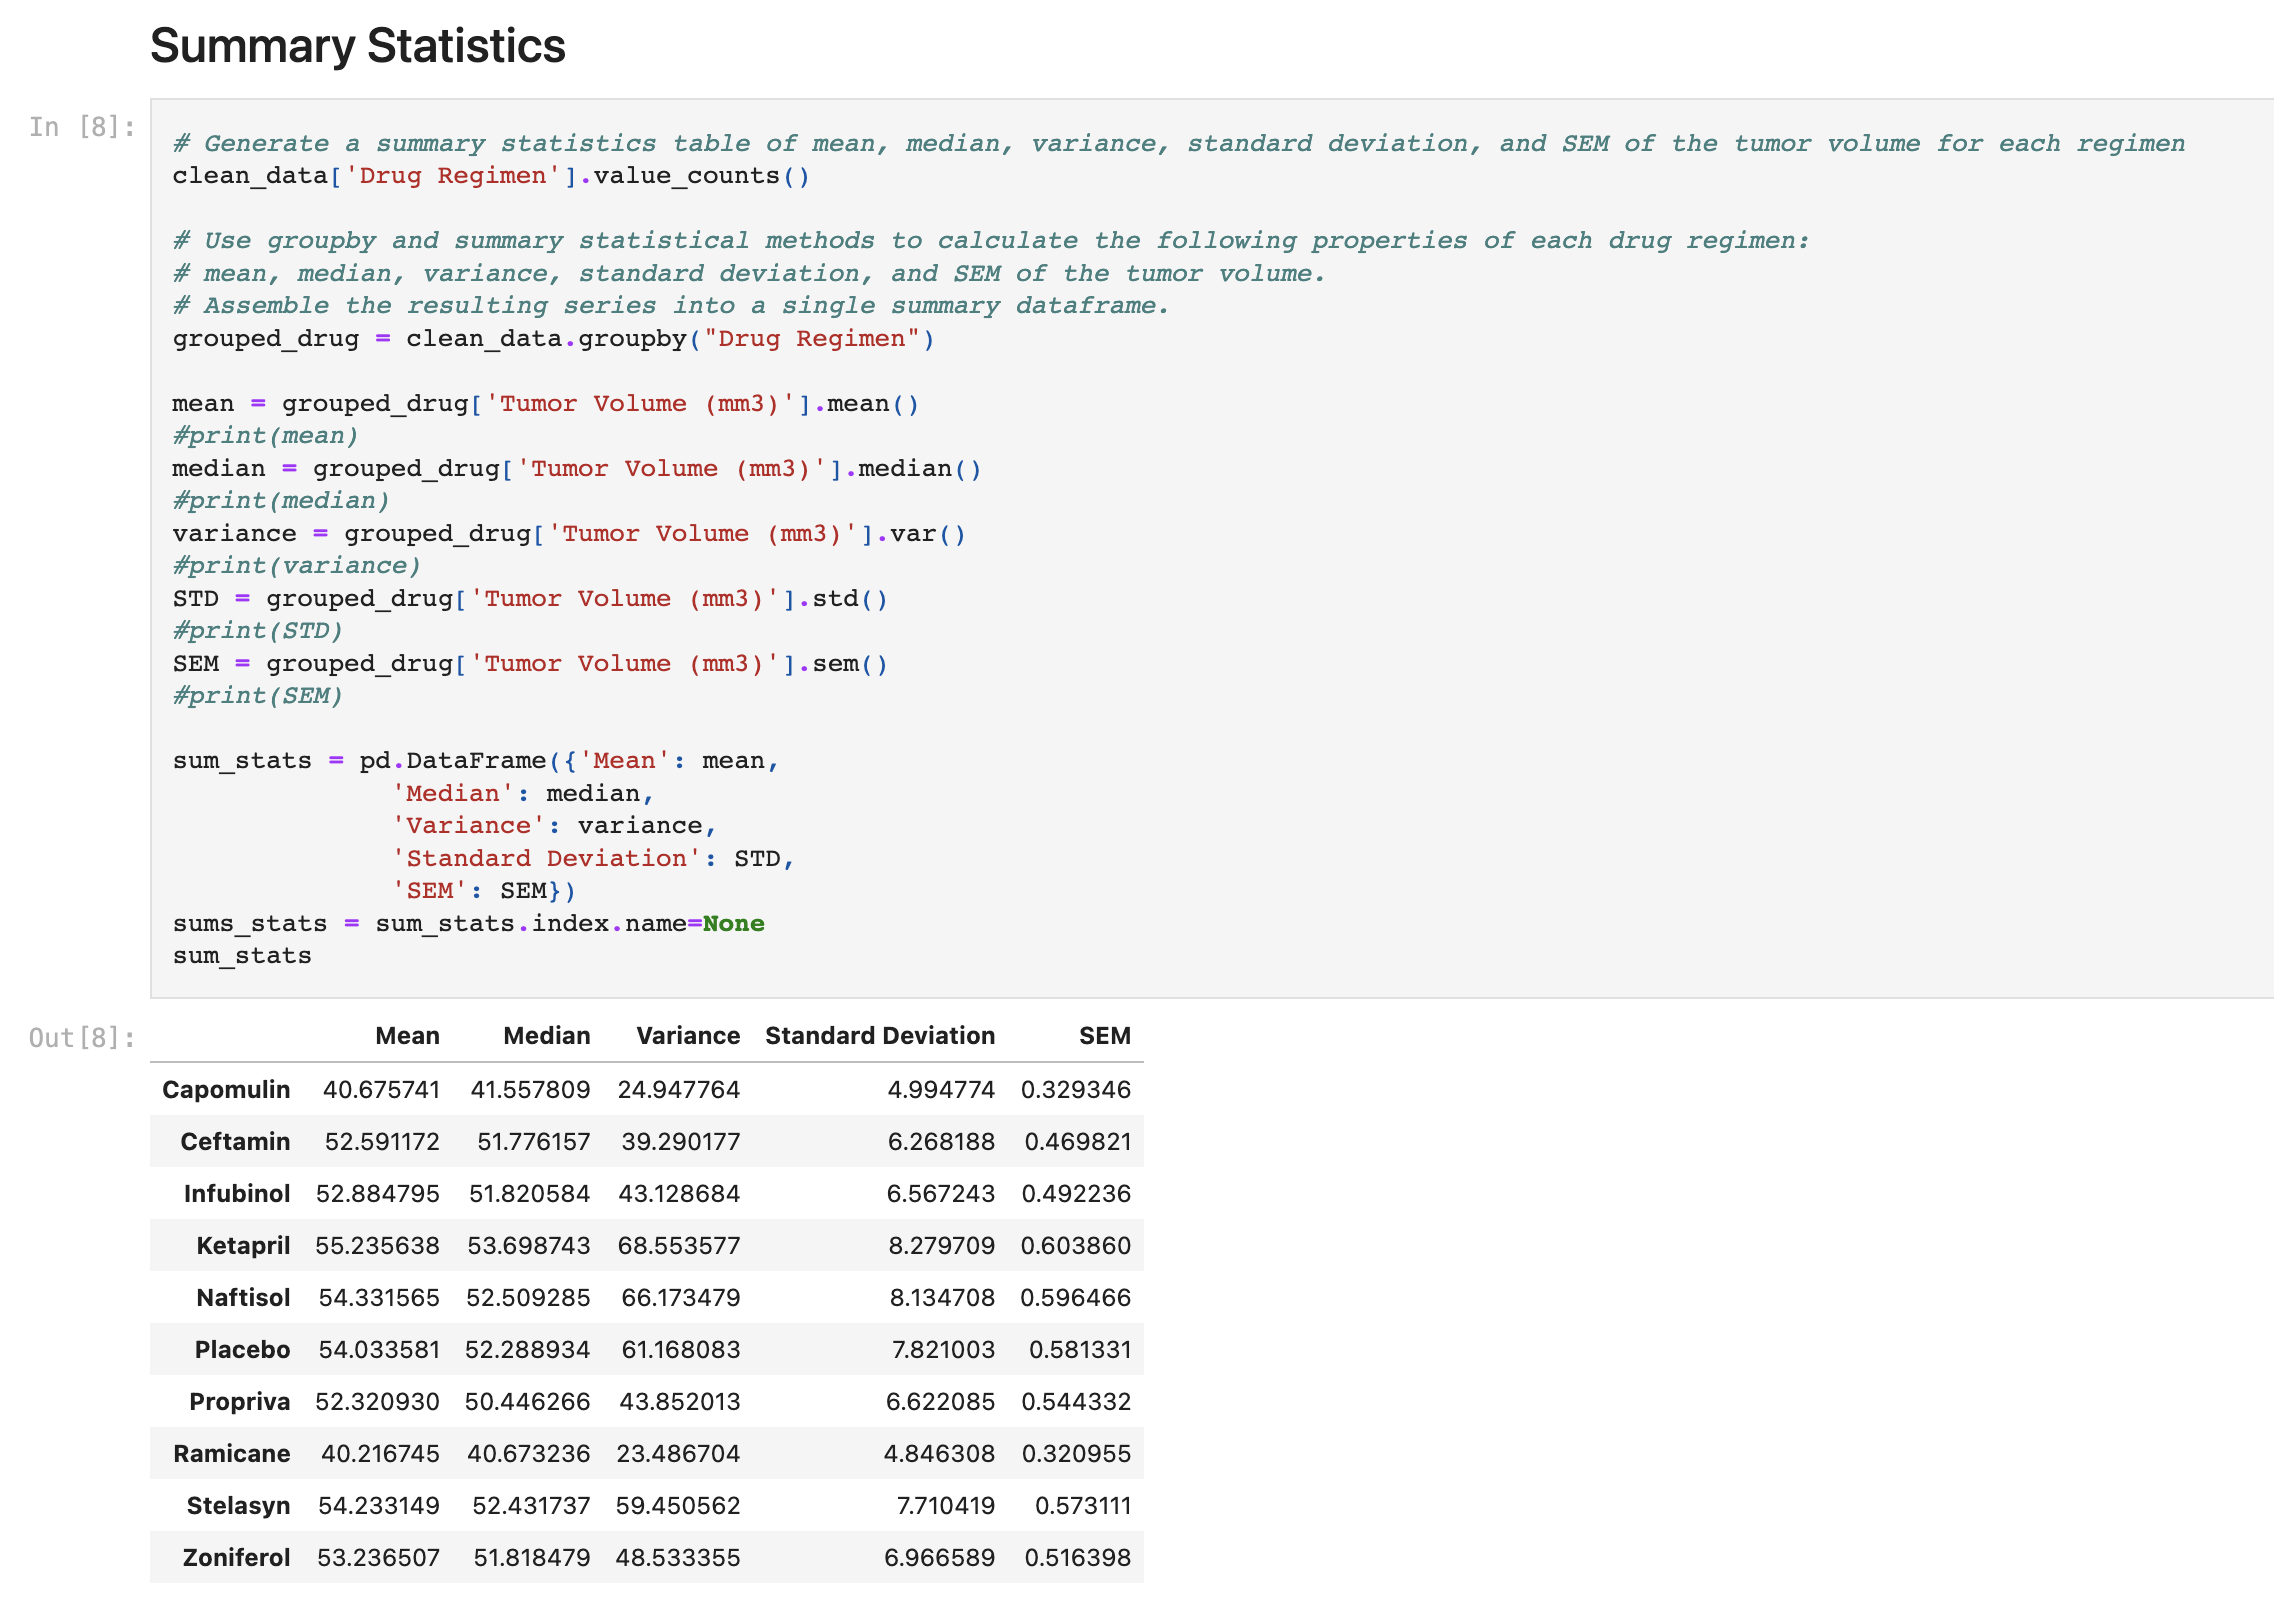Click the Out[8] output prompt
This screenshot has width=2274, height=1622.
pos(82,1038)
